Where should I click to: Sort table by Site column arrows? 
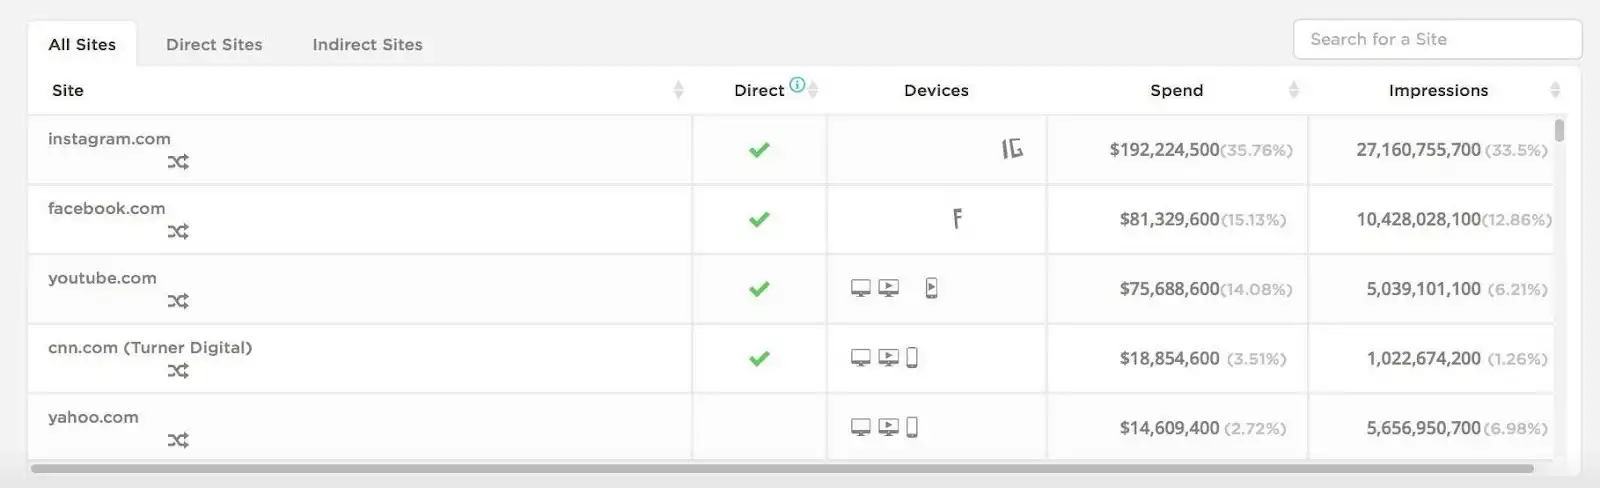click(678, 90)
